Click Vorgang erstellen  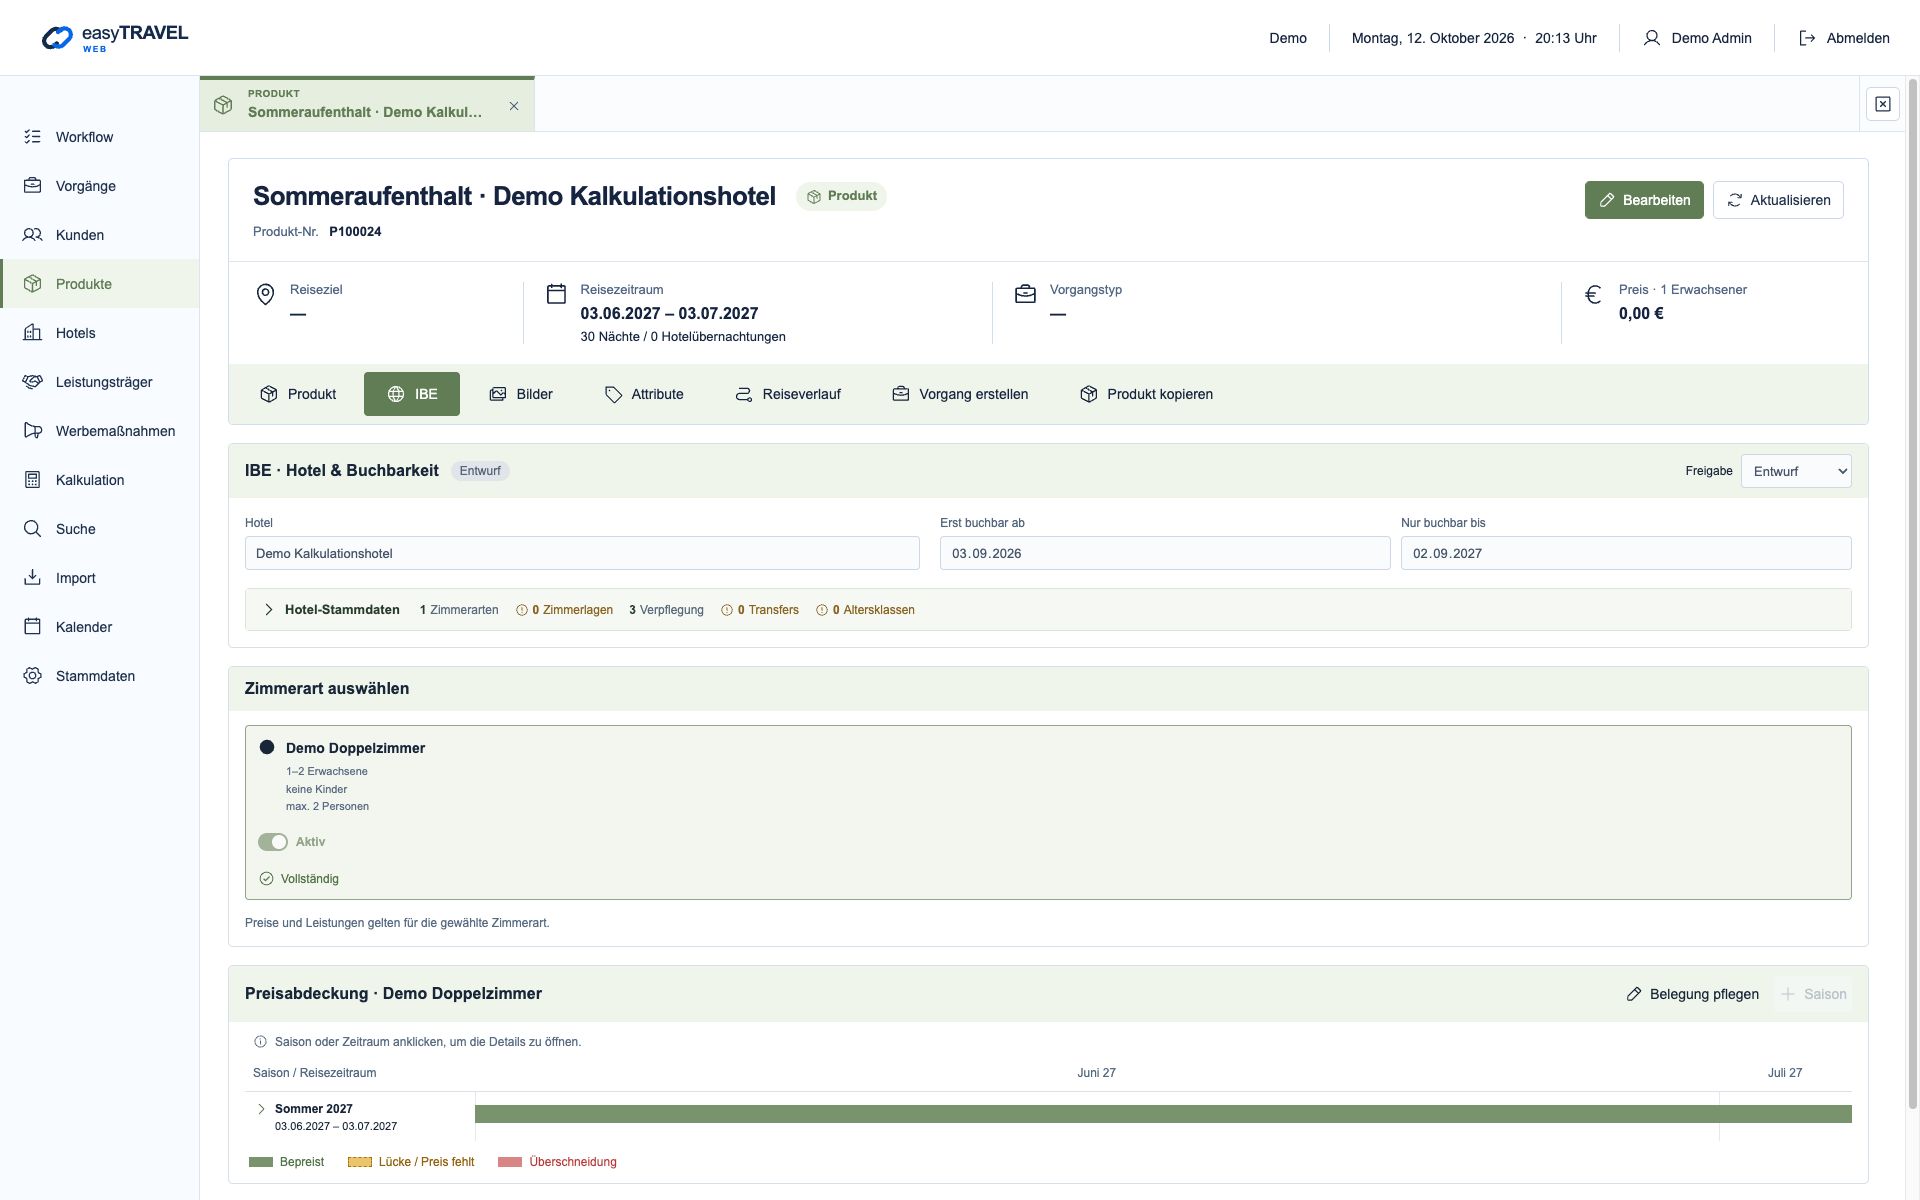960,394
